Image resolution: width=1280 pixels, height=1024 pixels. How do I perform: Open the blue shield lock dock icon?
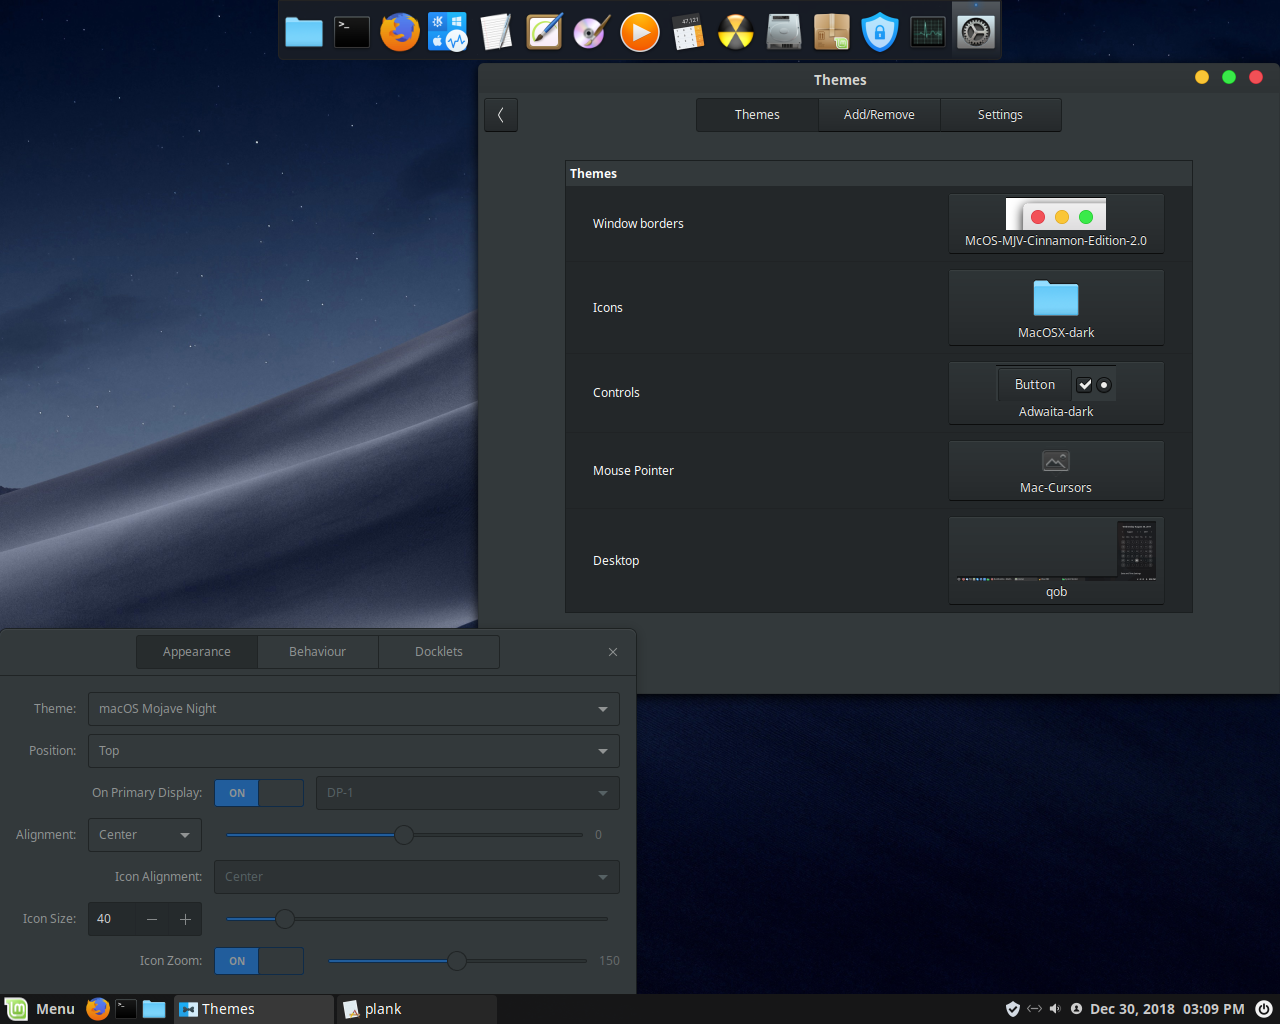(x=880, y=32)
